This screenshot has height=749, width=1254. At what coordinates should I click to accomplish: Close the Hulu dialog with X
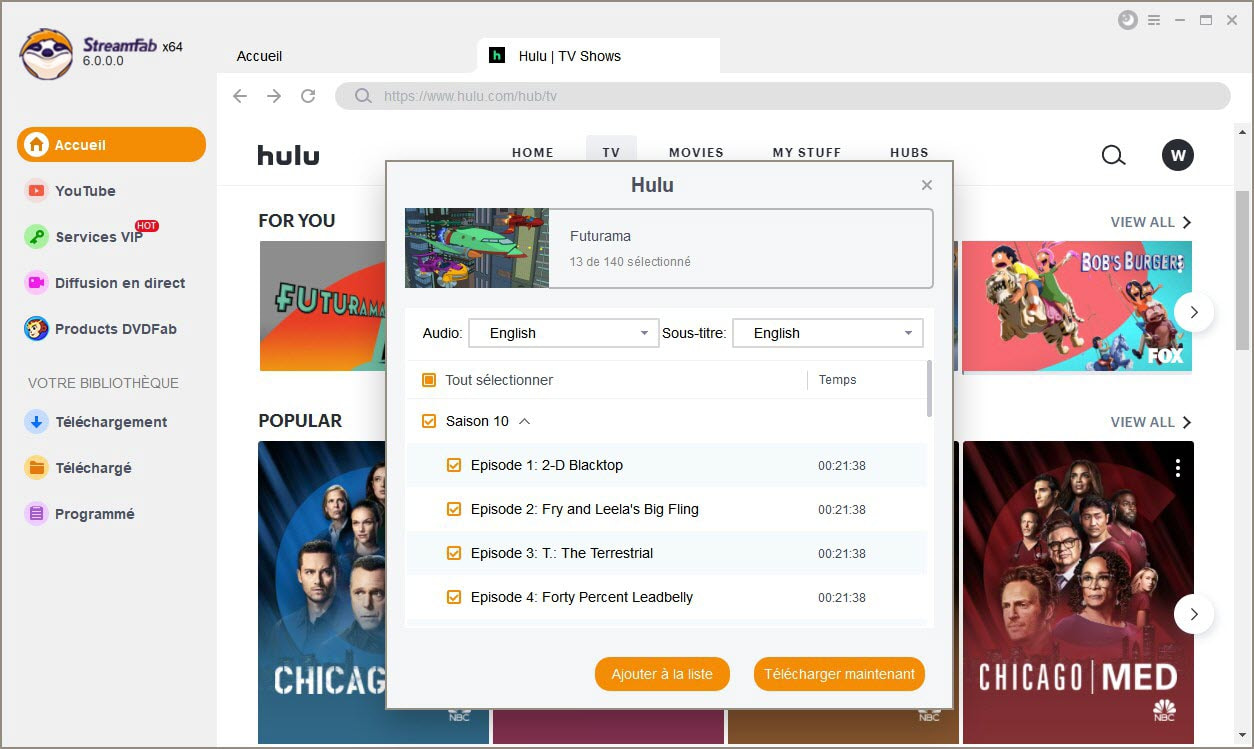pyautogui.click(x=927, y=185)
